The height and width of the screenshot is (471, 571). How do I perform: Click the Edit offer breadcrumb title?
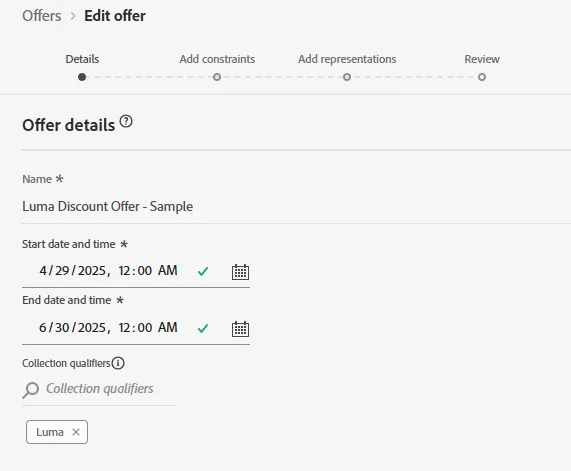point(115,16)
